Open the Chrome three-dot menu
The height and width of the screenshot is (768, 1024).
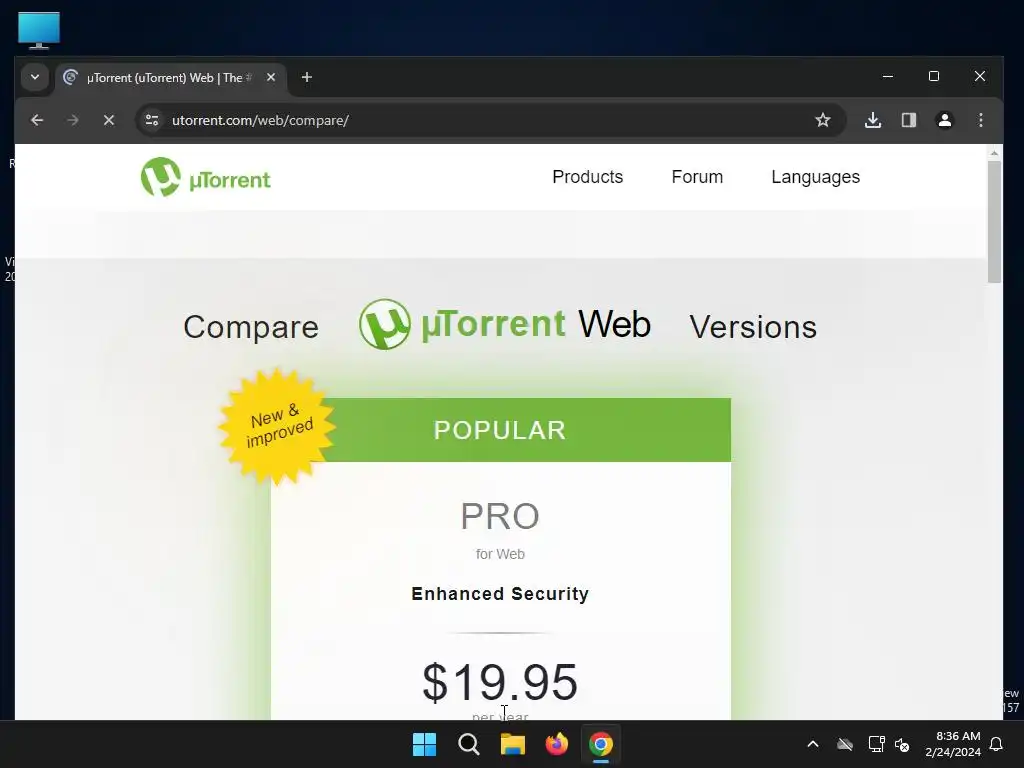981,120
